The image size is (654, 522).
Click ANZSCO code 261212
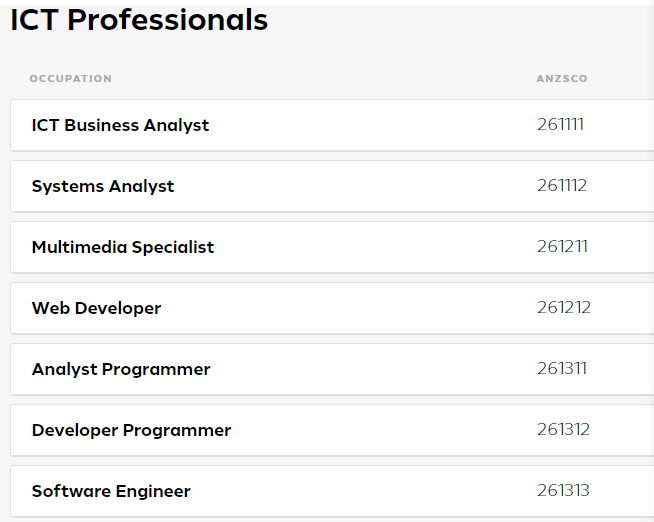pyautogui.click(x=564, y=308)
